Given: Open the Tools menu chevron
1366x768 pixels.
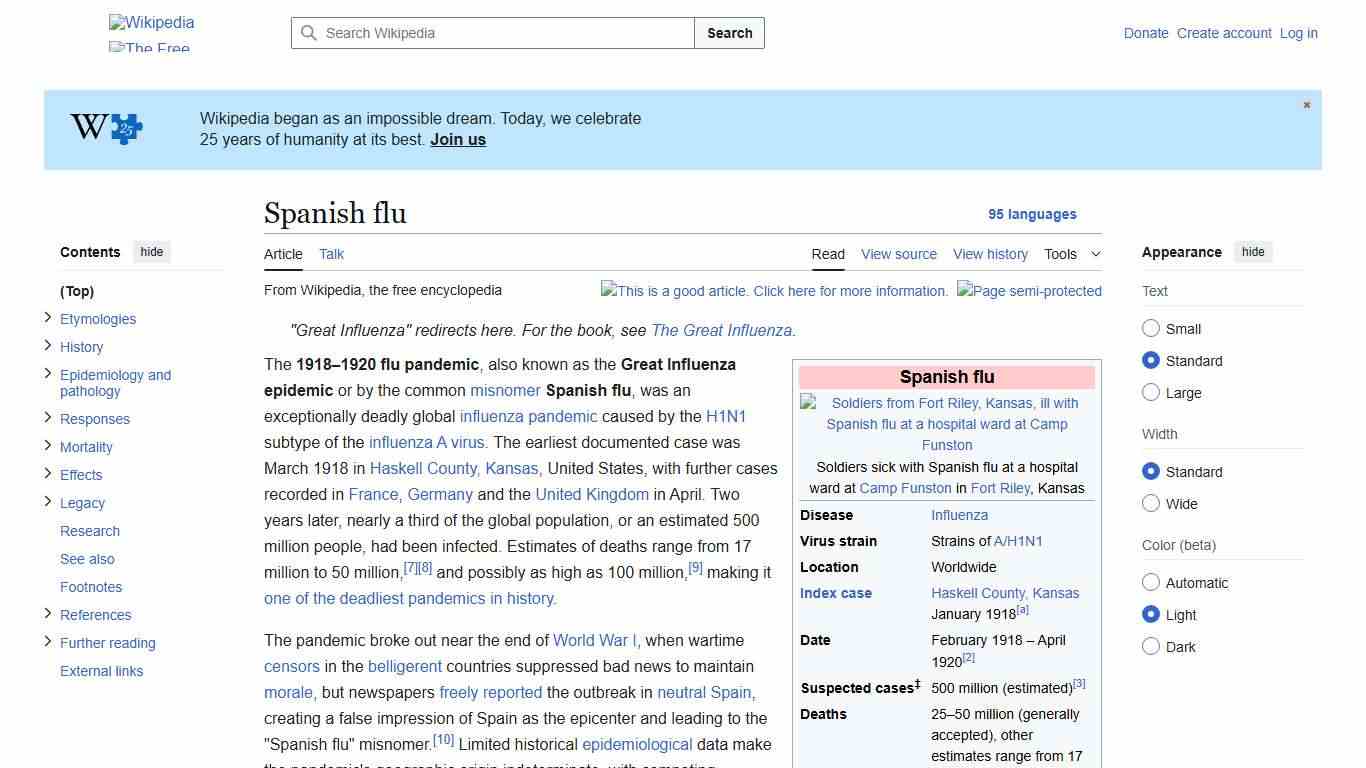Looking at the screenshot, I should pos(1096,254).
